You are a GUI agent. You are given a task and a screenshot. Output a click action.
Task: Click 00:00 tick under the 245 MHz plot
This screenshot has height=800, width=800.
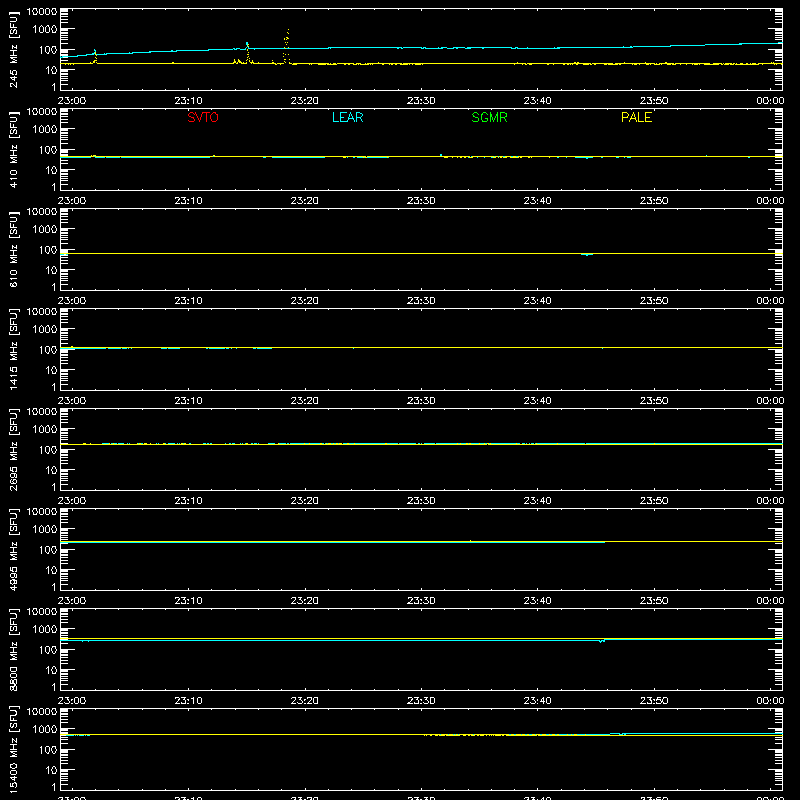[770, 101]
